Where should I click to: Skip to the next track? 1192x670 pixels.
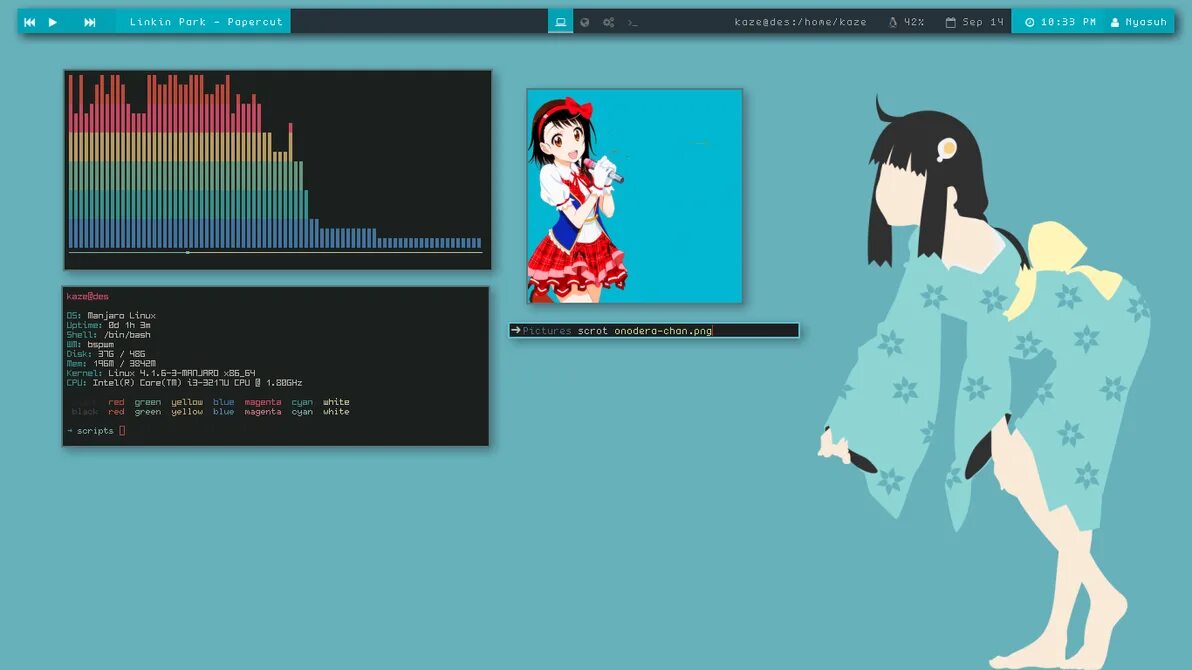click(90, 21)
